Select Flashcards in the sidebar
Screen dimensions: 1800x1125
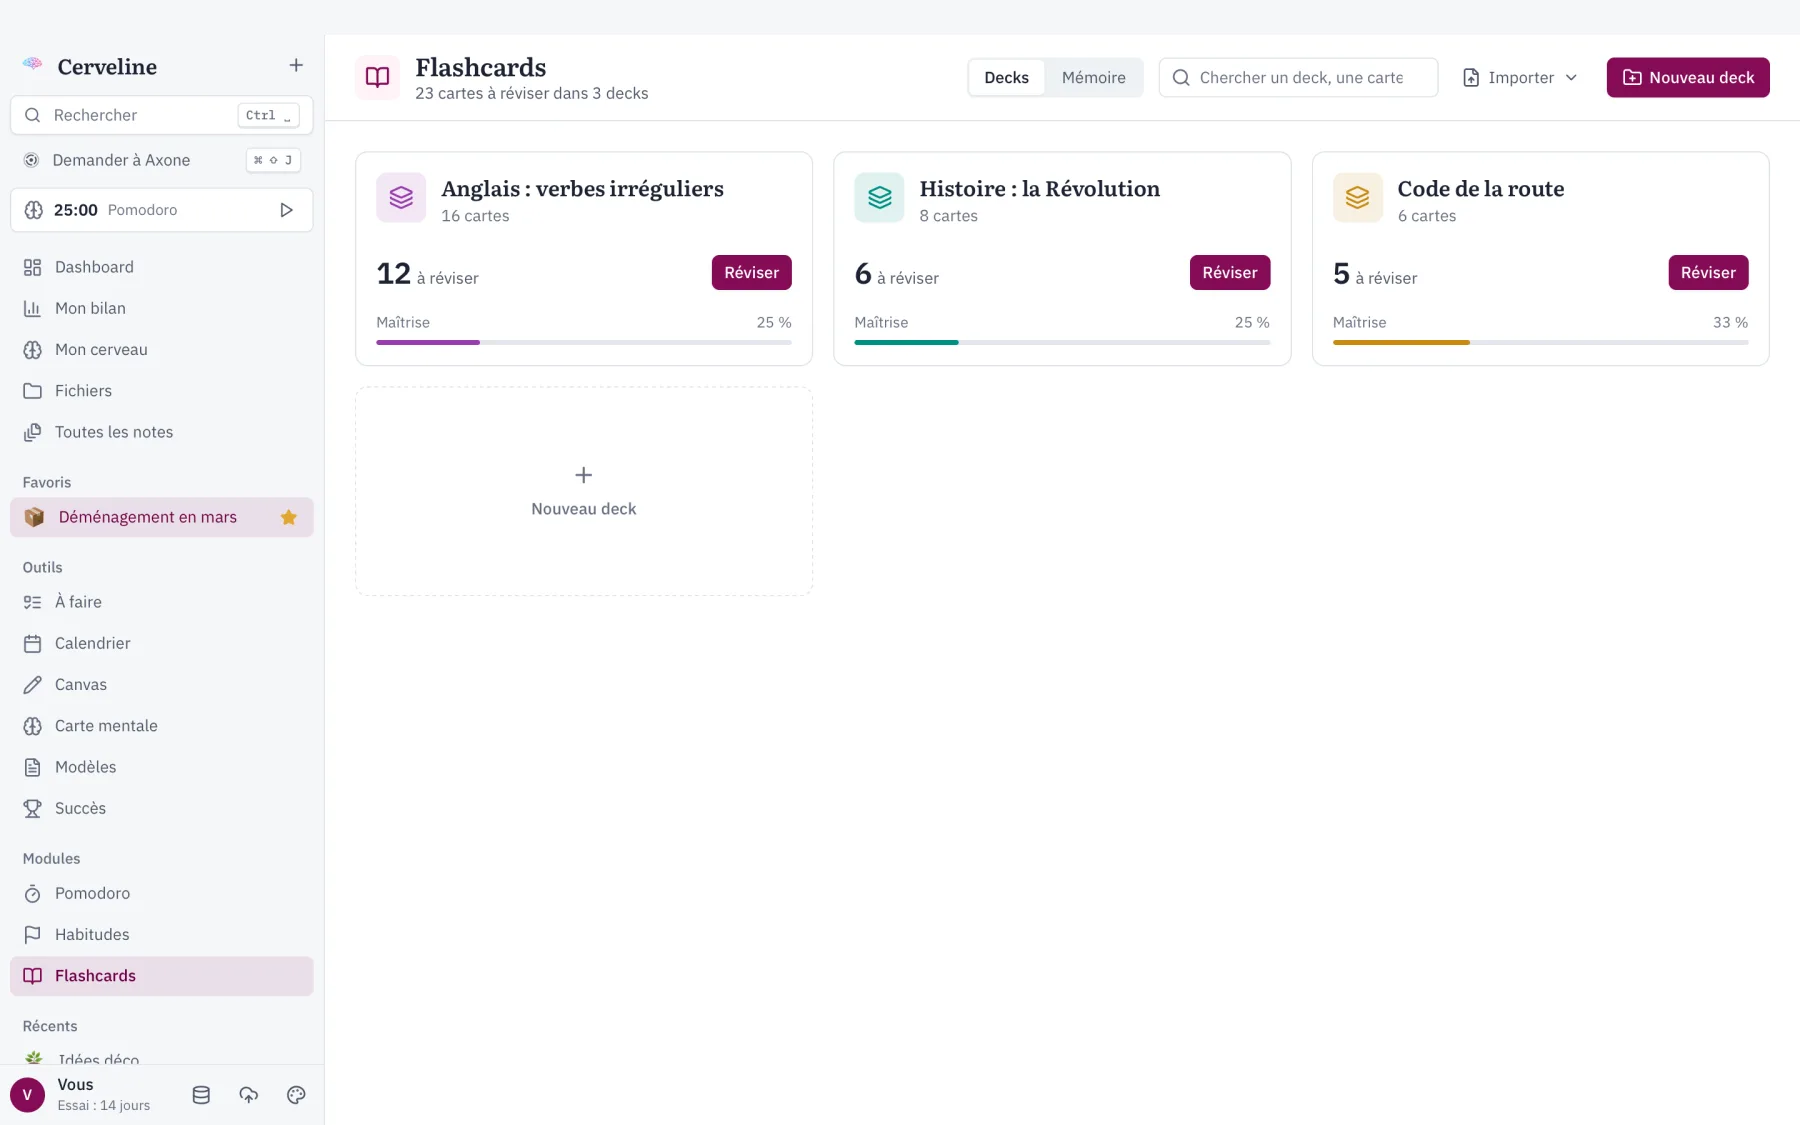coord(162,976)
